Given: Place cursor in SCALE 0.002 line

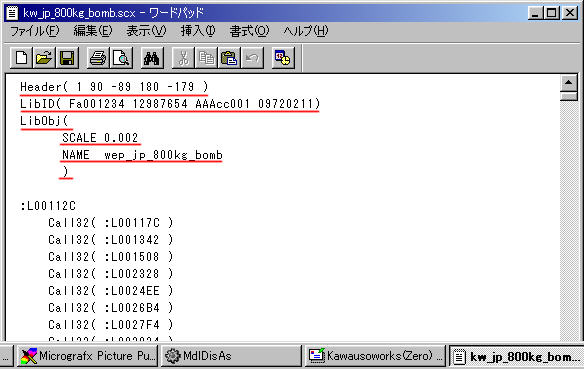Looking at the screenshot, I should pos(100,138).
